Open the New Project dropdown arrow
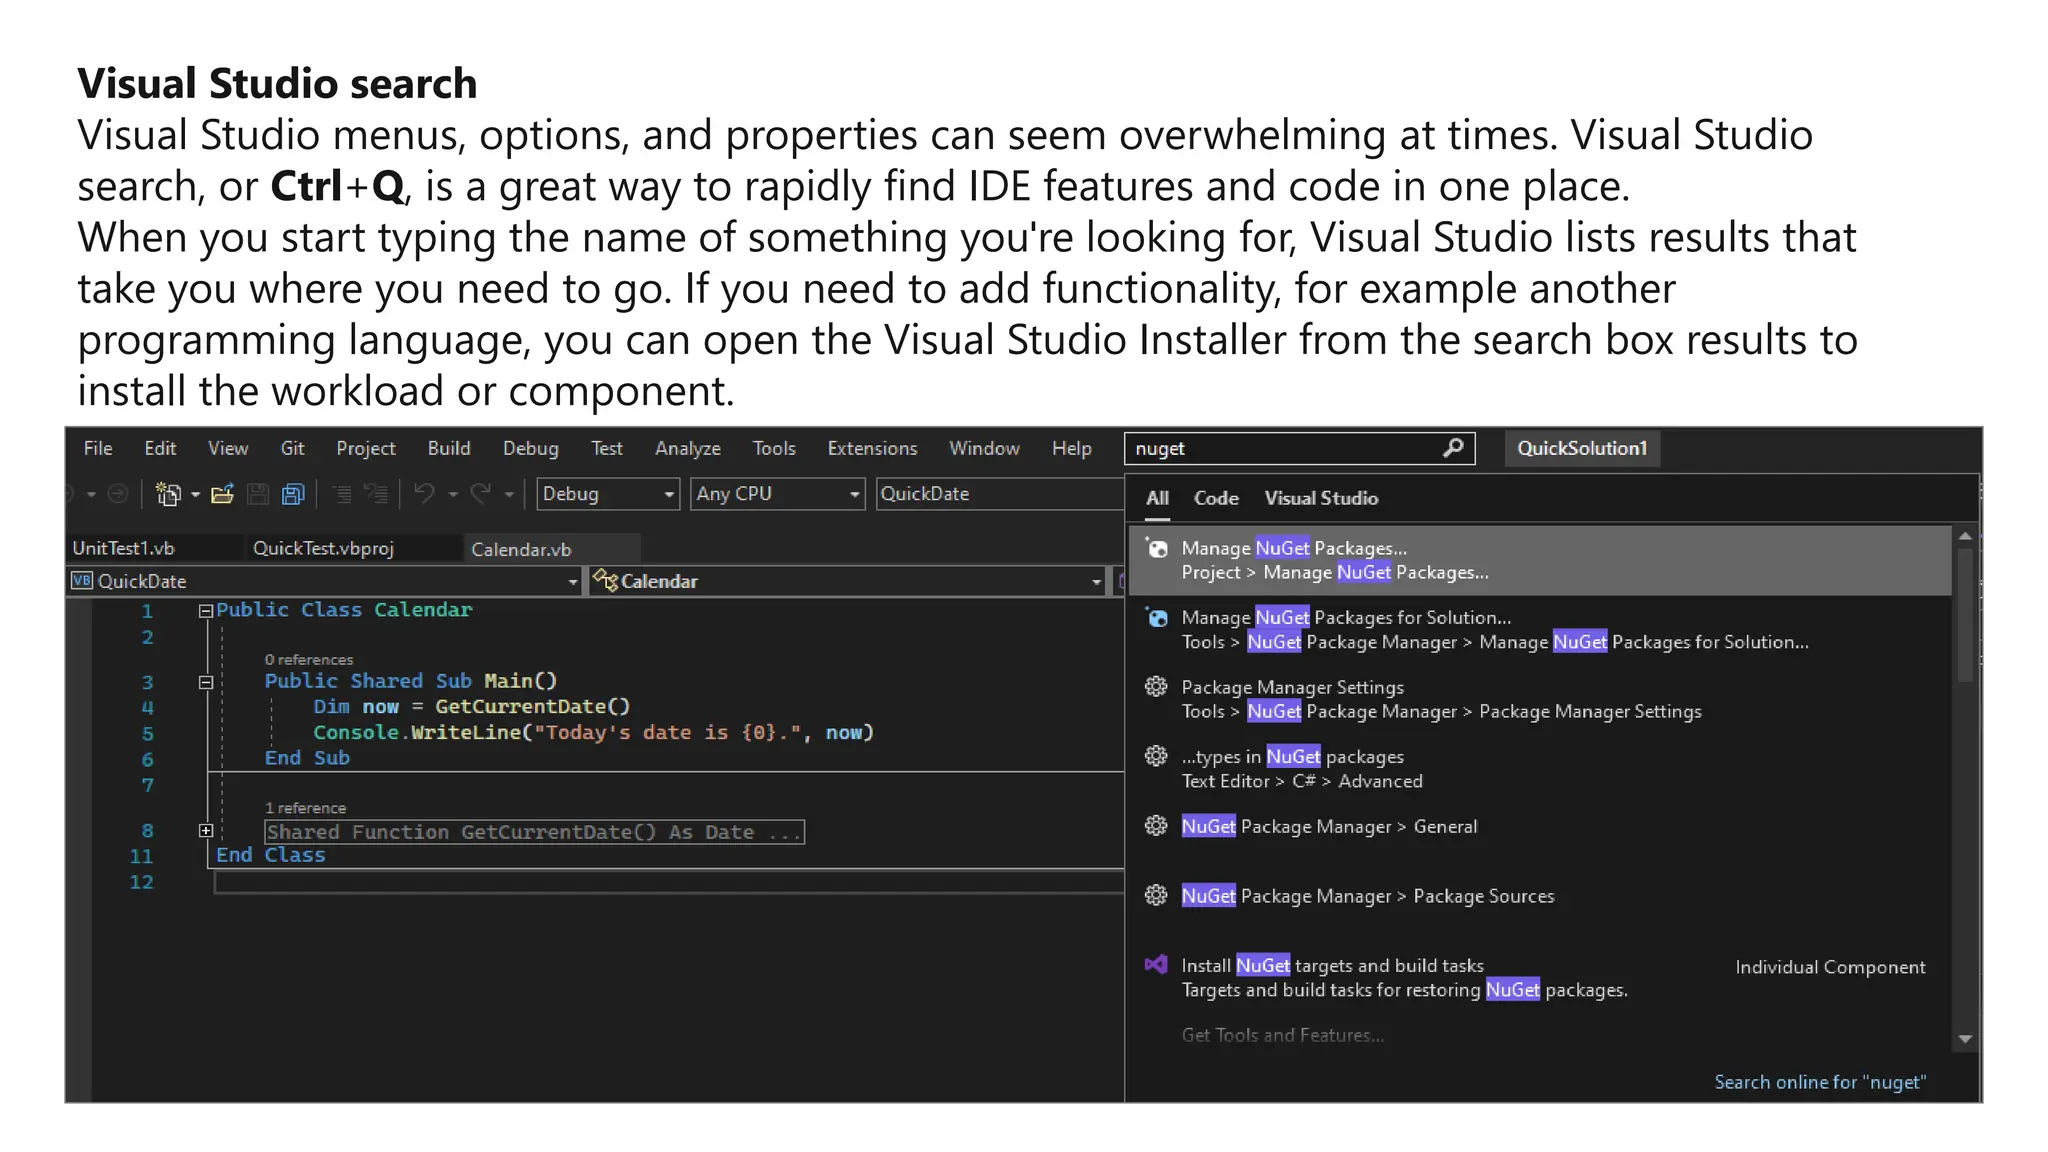Screen dimensions: 2048x1152 coord(195,495)
